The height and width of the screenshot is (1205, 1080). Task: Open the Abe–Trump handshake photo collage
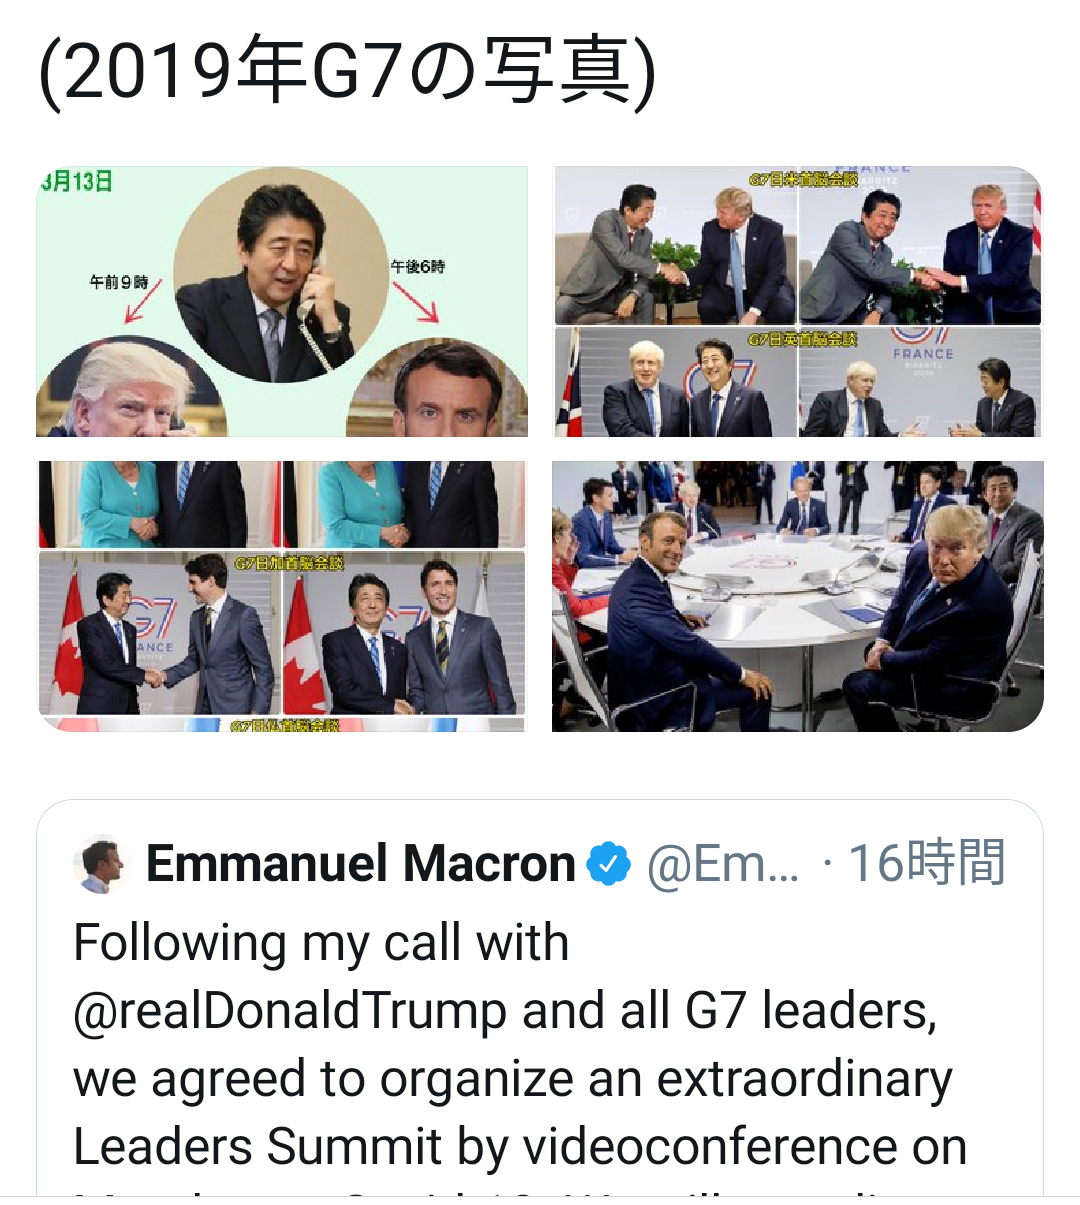click(798, 301)
